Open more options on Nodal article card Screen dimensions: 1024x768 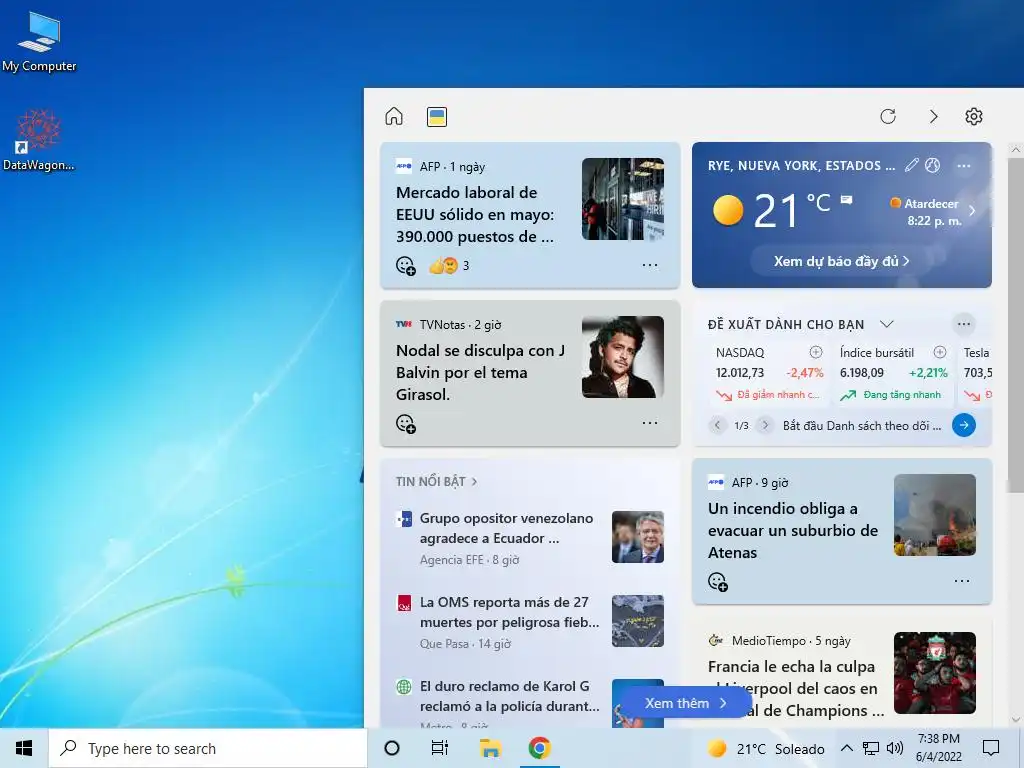(650, 423)
